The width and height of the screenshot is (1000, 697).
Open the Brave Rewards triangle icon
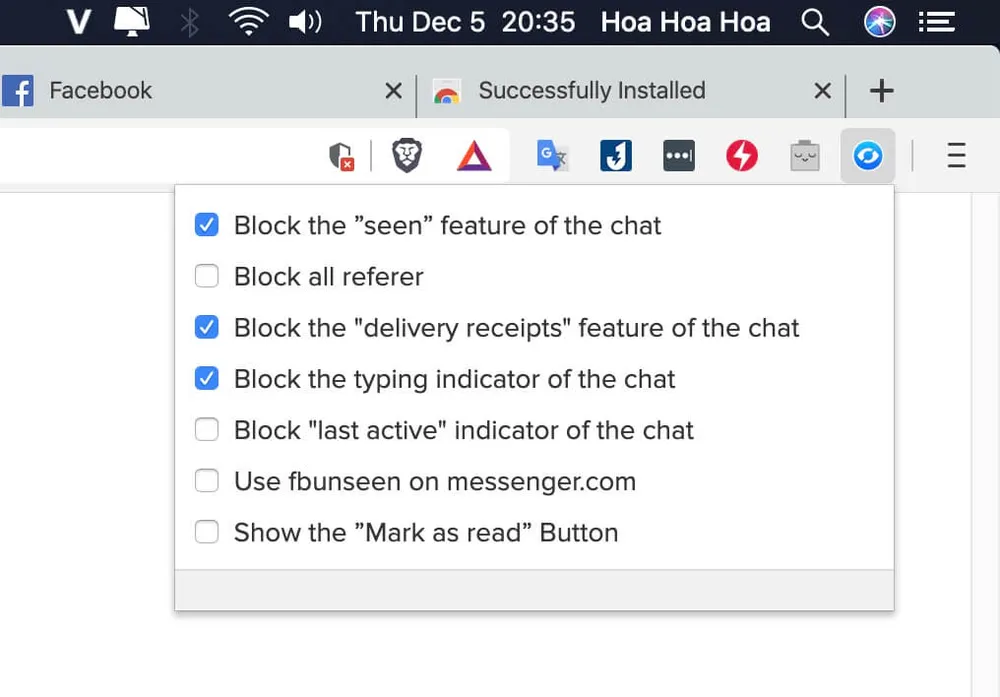474,156
